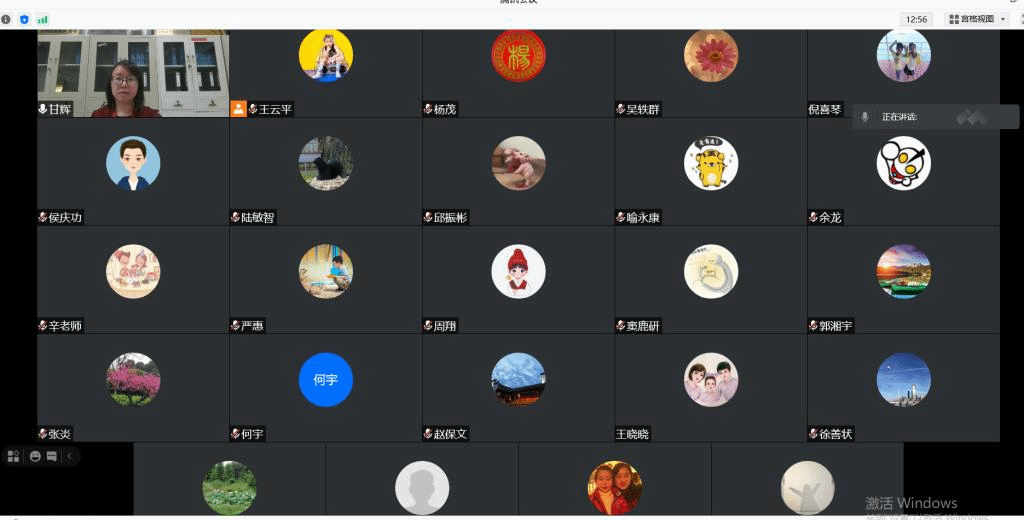
Task: Click the orange host badge beside 王云平
Action: coord(238,108)
